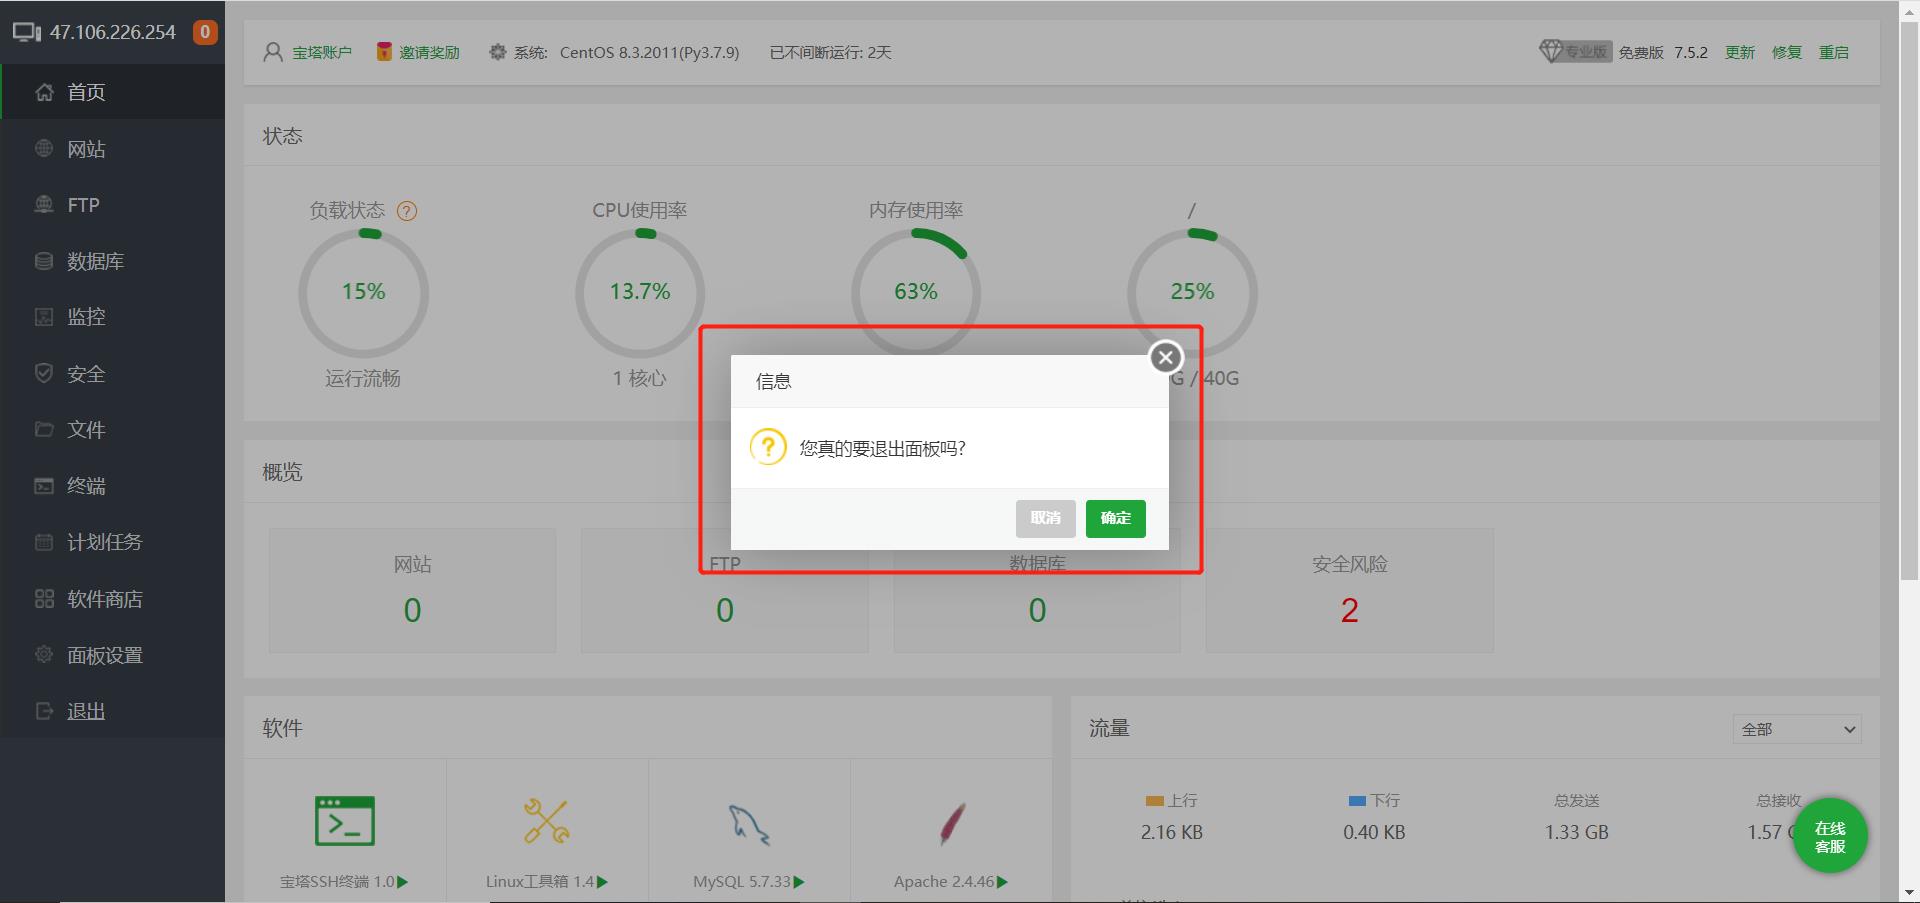Click the 13.7% CPU usage gauge

tap(640, 292)
